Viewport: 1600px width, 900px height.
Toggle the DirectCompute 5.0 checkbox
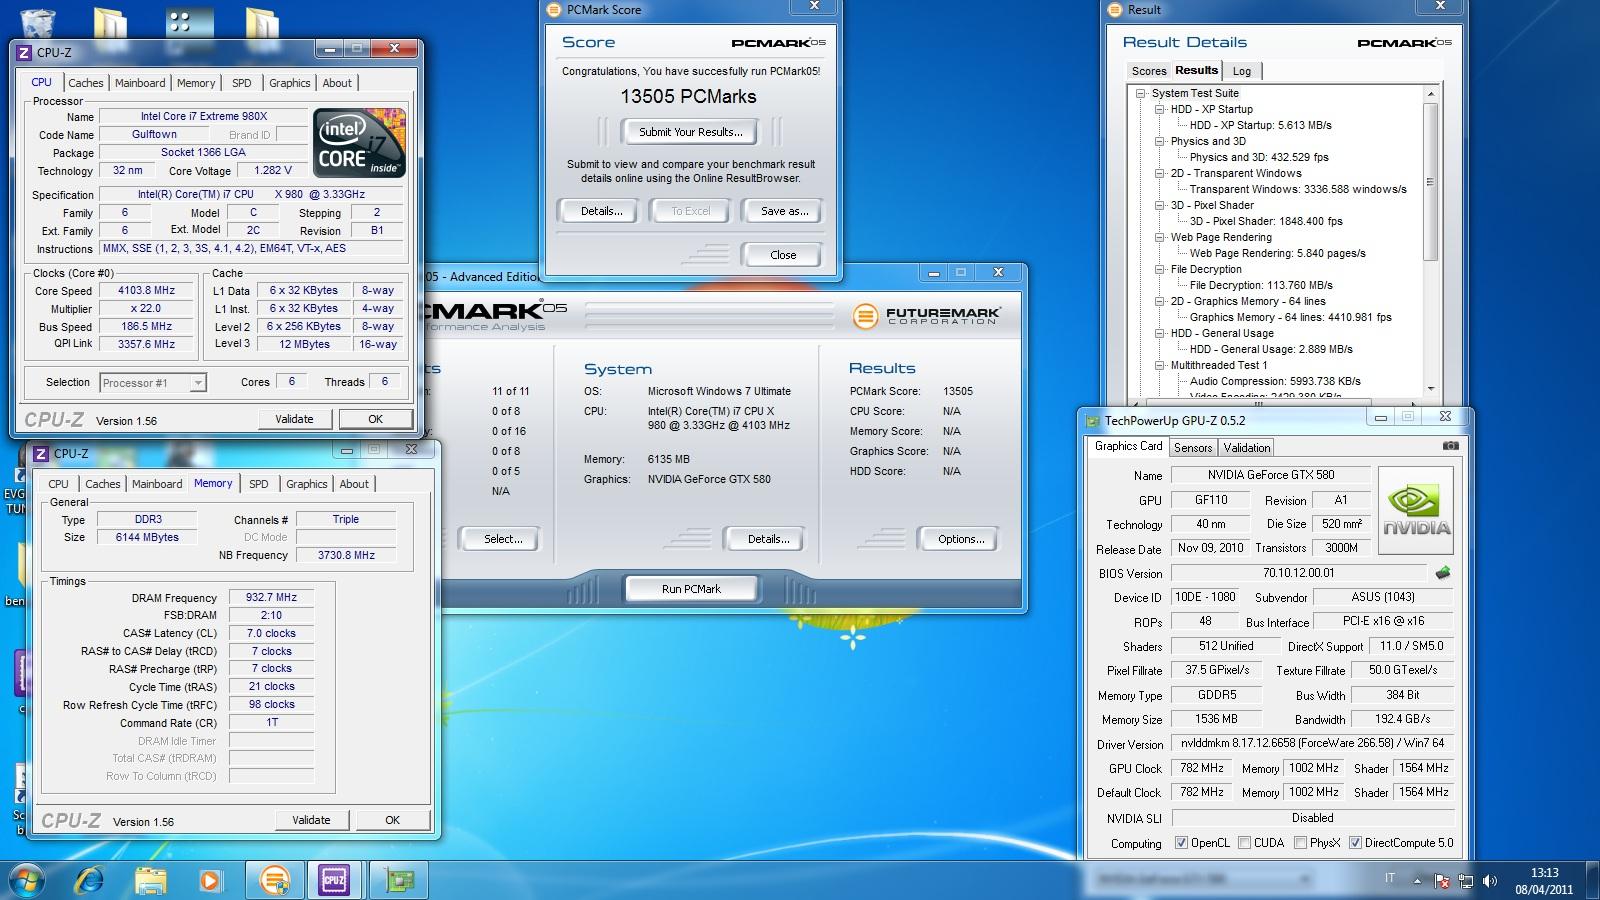pyautogui.click(x=1355, y=843)
